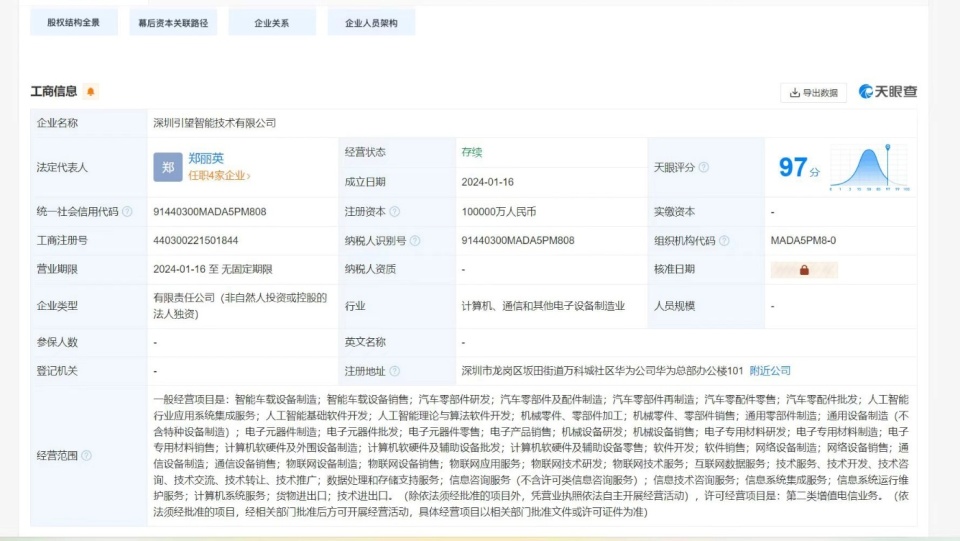
Task: Click industry value 计算机、通信和其他电子设备制造业
Action: tap(543, 306)
